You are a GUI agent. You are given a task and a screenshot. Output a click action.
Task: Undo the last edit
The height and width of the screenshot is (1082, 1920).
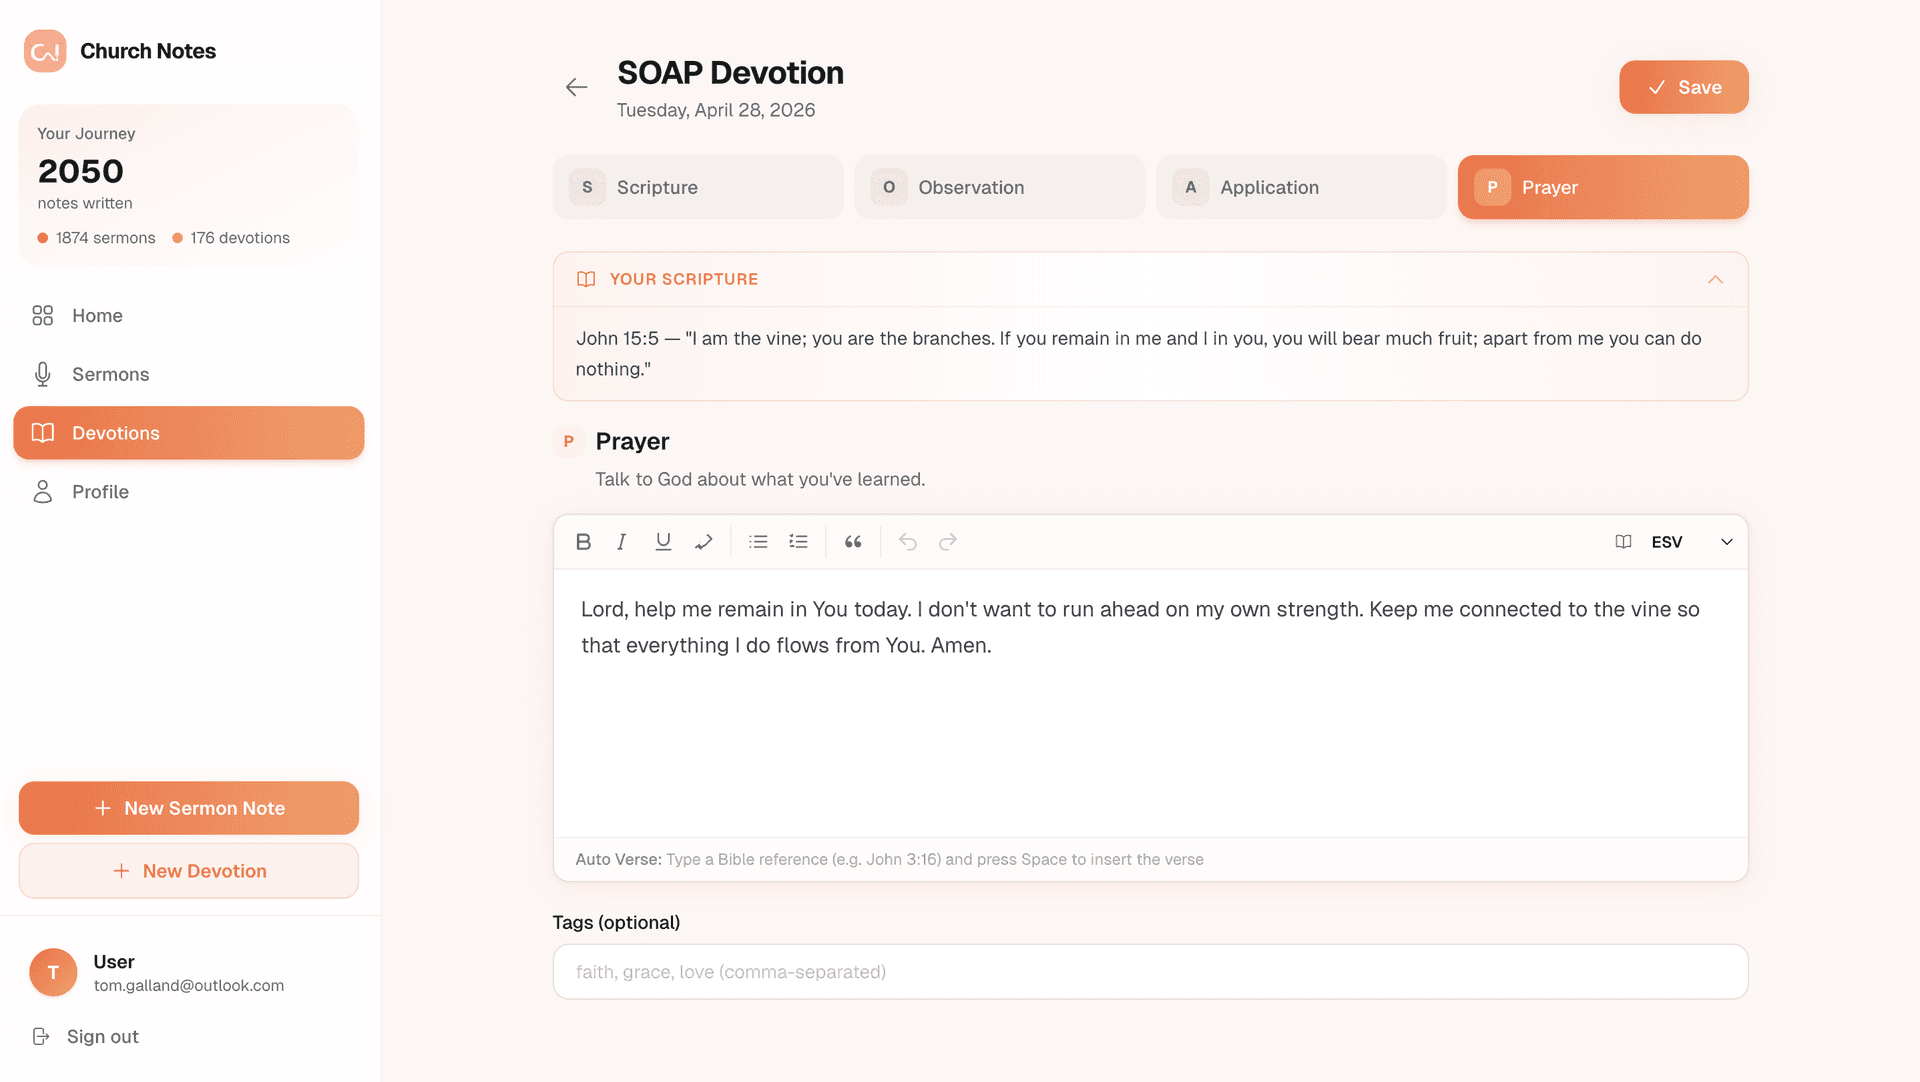coord(907,541)
